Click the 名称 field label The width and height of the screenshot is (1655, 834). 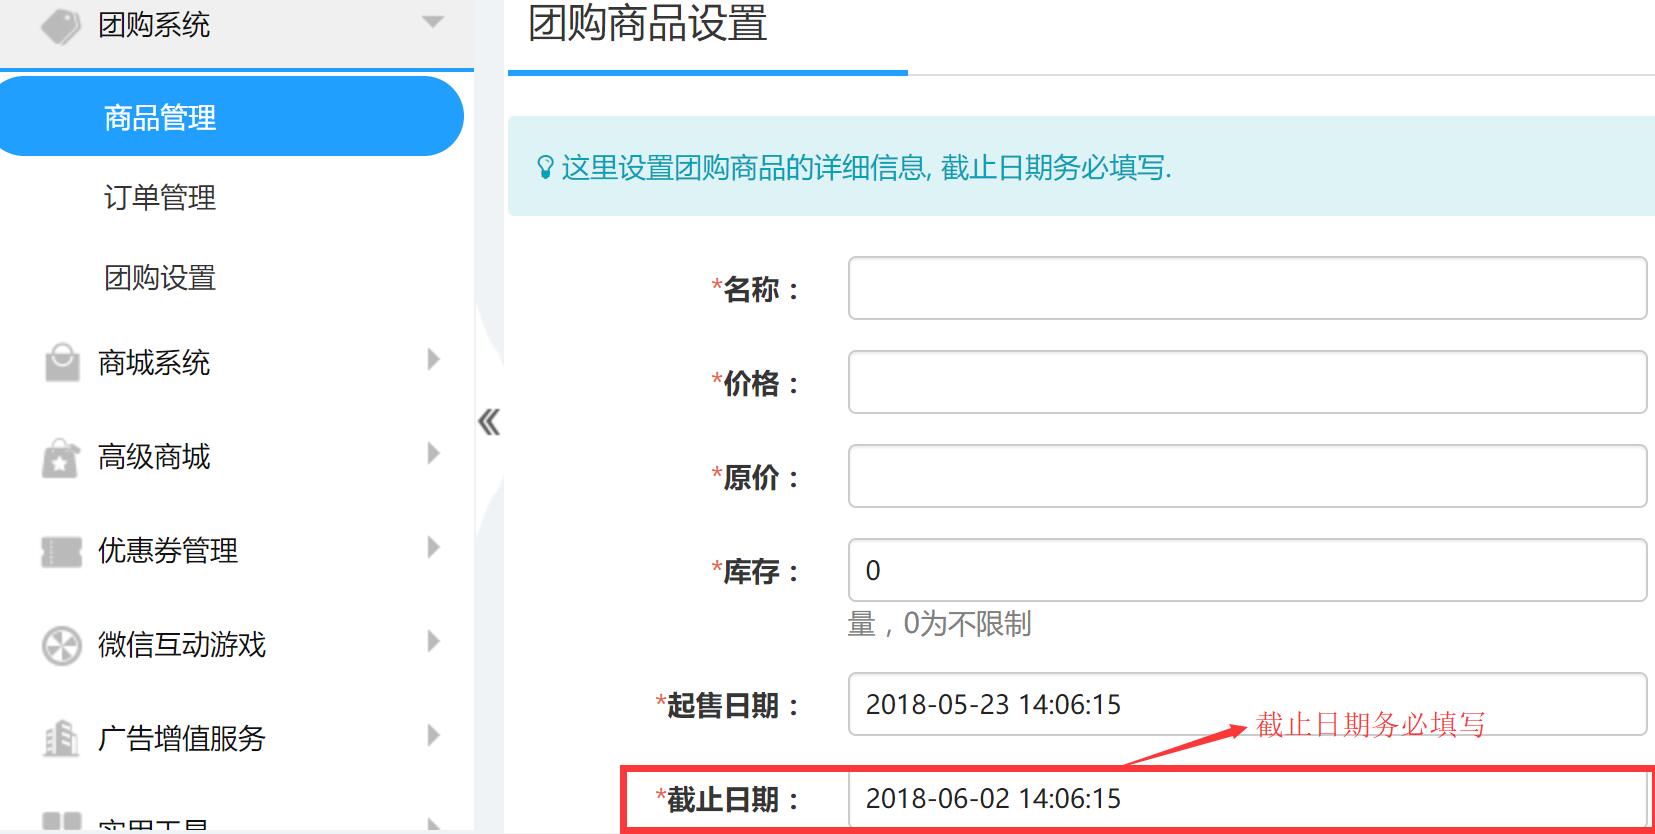755,290
